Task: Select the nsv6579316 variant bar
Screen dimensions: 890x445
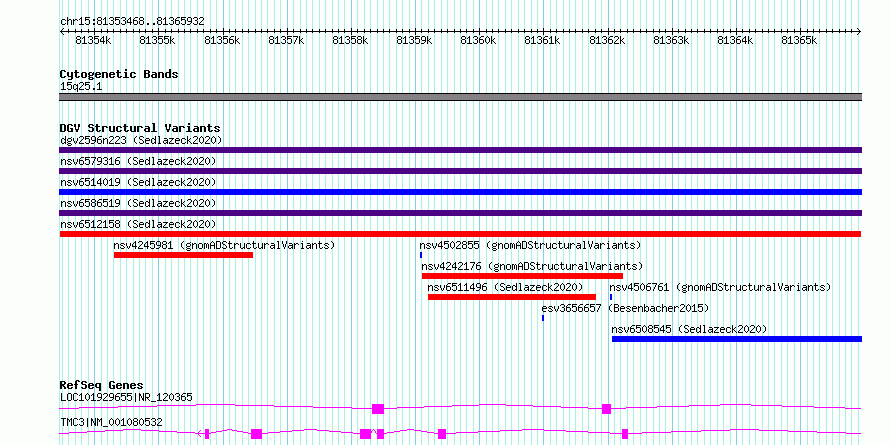Action: click(460, 171)
